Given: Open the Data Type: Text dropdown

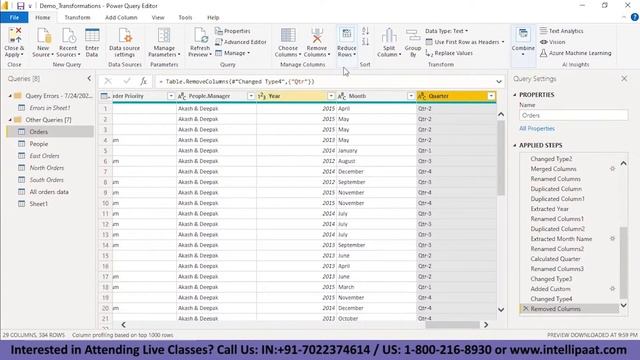Looking at the screenshot, I should pyautogui.click(x=447, y=31).
